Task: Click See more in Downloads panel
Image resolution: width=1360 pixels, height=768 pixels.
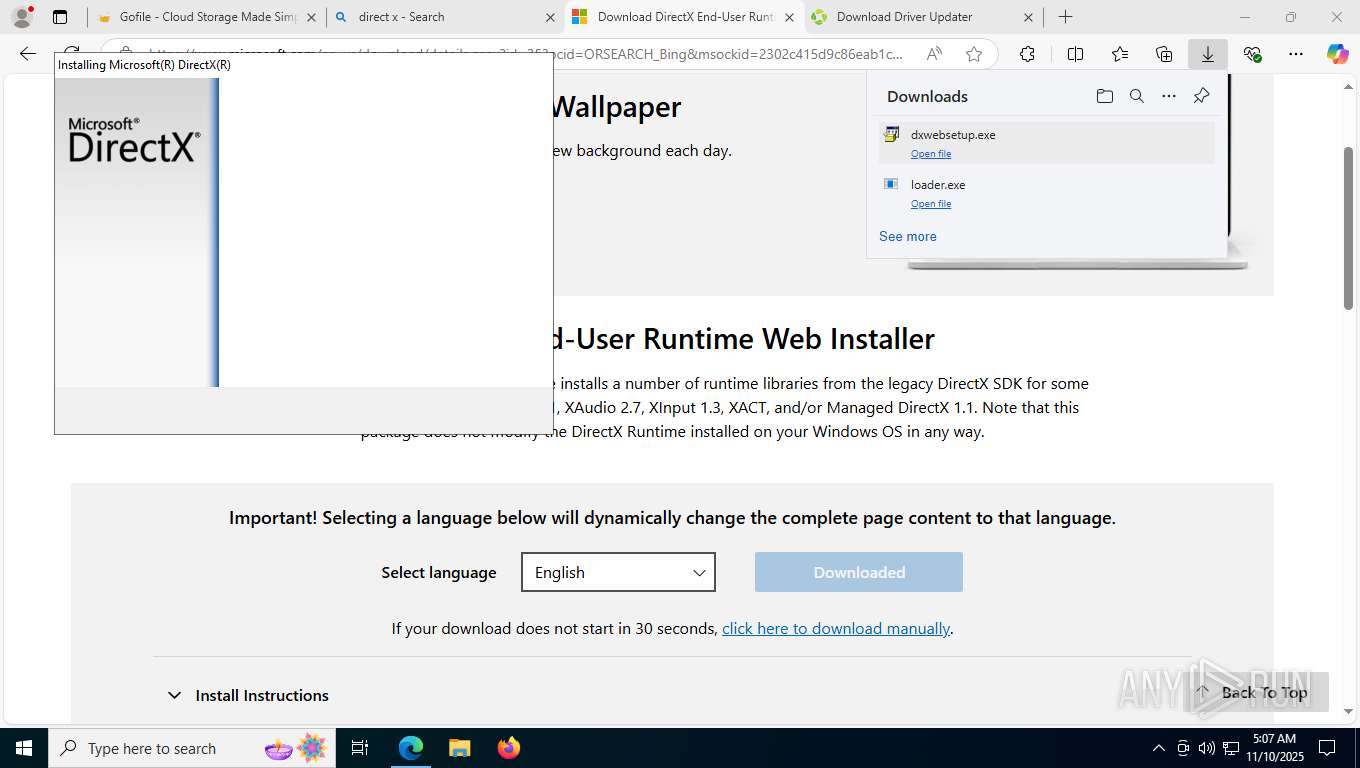Action: tap(908, 237)
